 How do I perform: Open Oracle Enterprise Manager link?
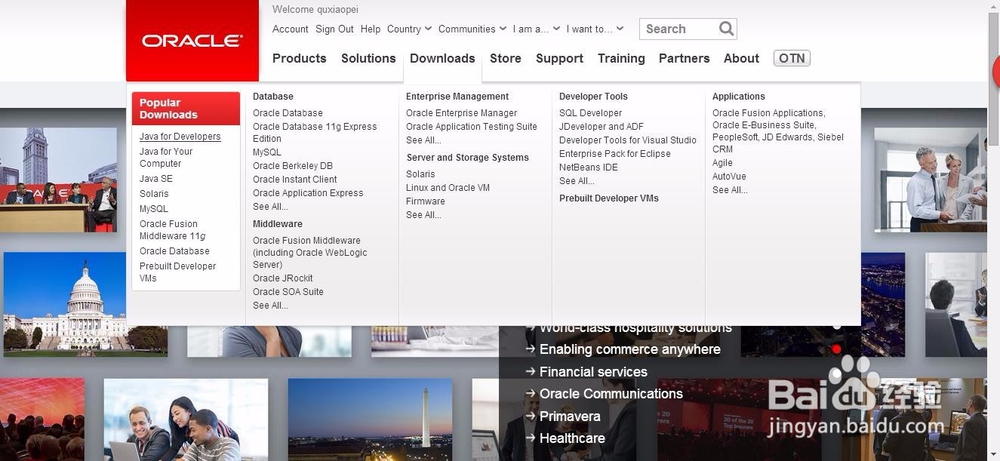(x=461, y=113)
